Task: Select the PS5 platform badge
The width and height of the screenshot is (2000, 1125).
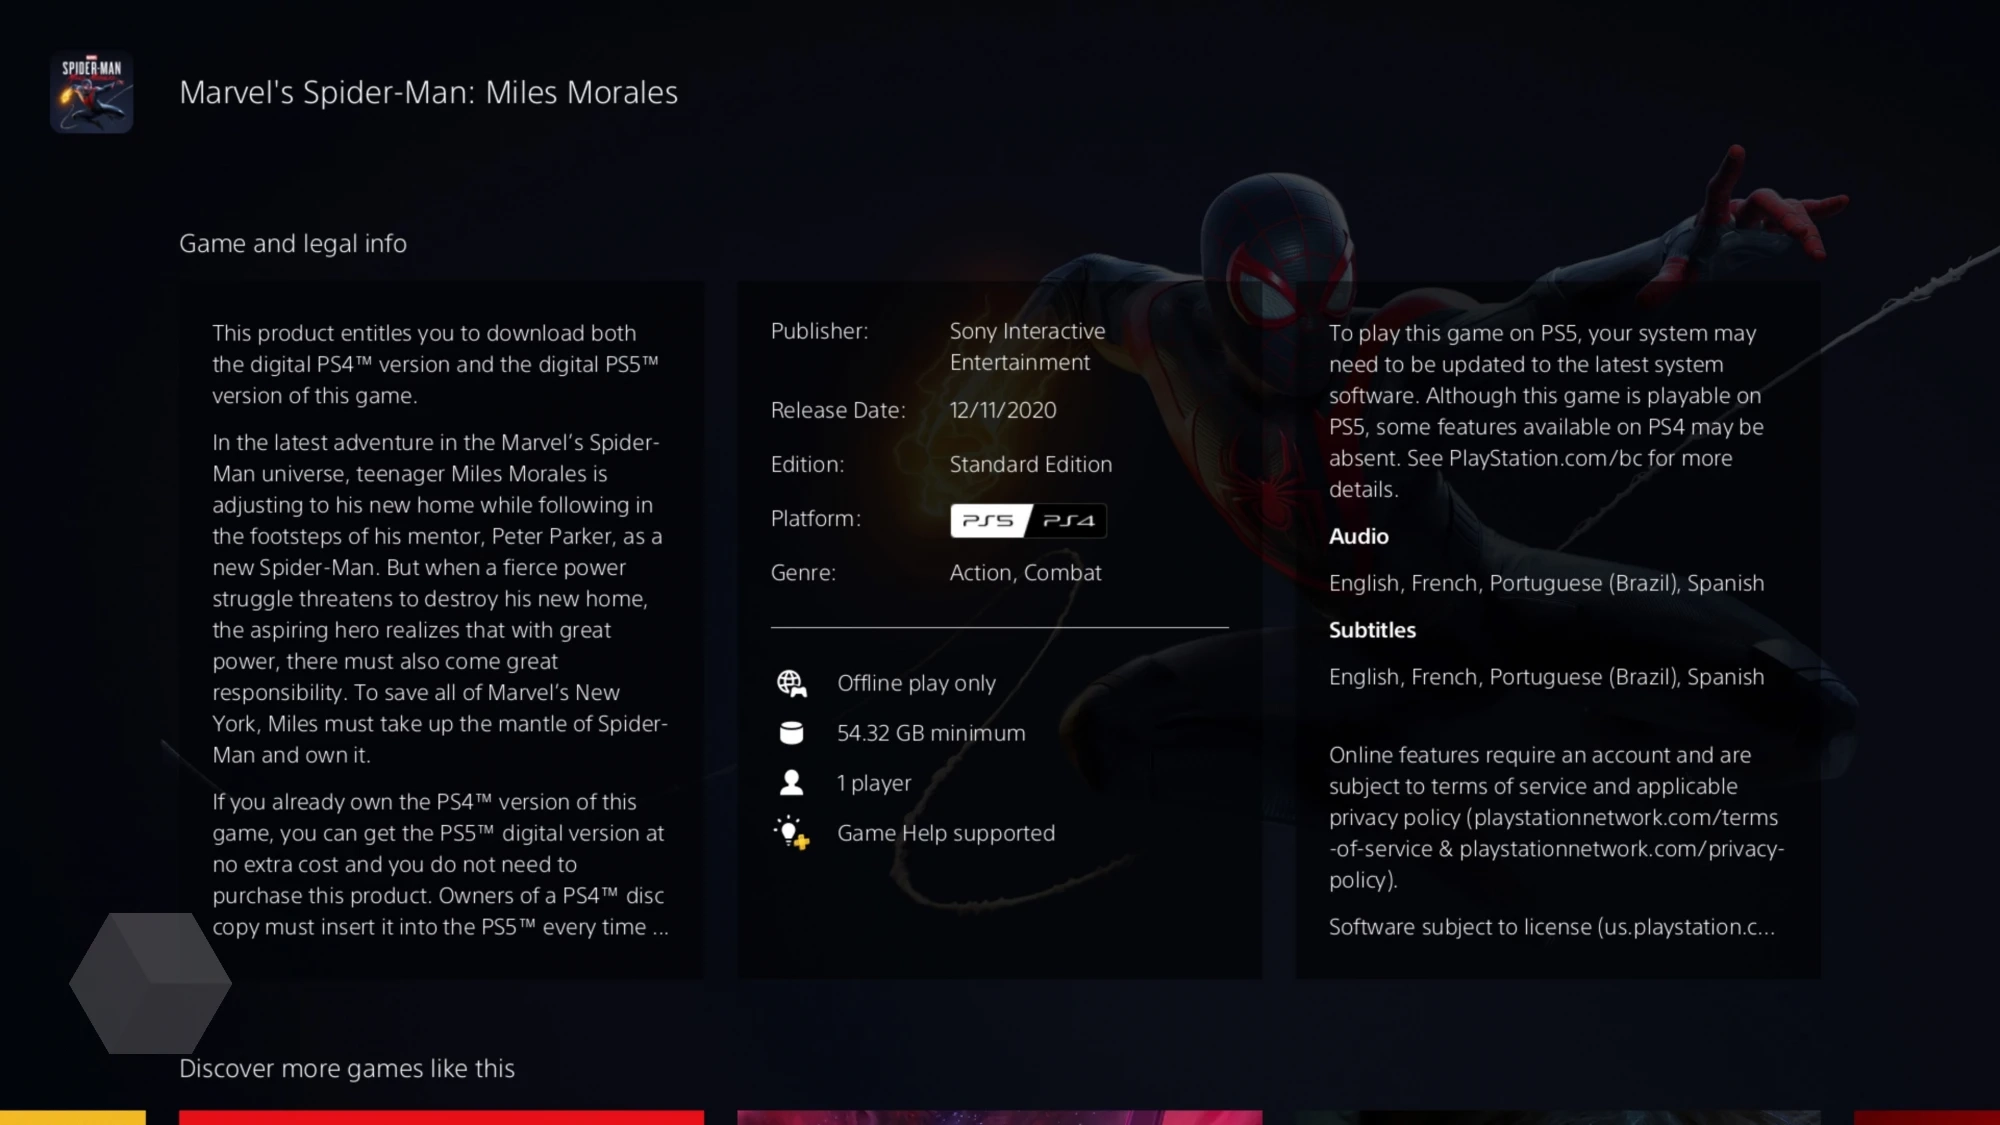Action: (x=989, y=520)
